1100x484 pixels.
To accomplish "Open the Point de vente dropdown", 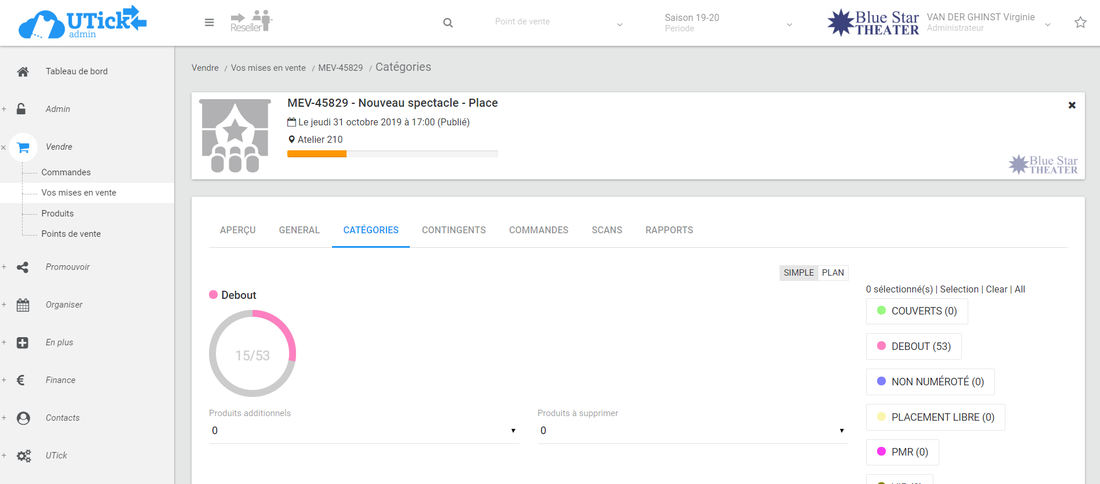I will click(x=558, y=23).
